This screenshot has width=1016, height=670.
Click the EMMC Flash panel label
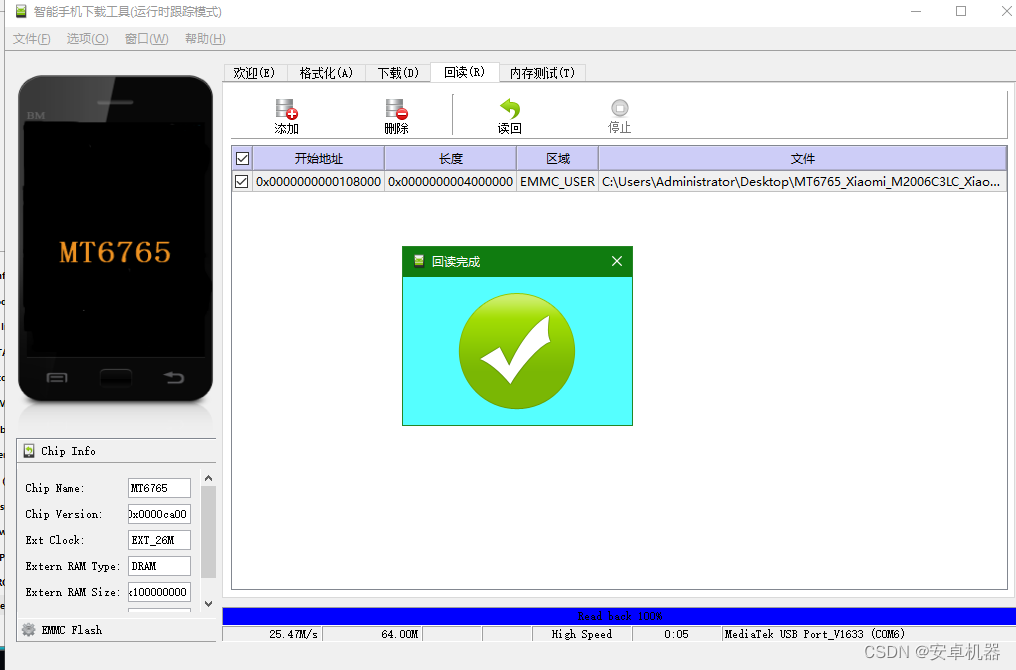point(72,630)
